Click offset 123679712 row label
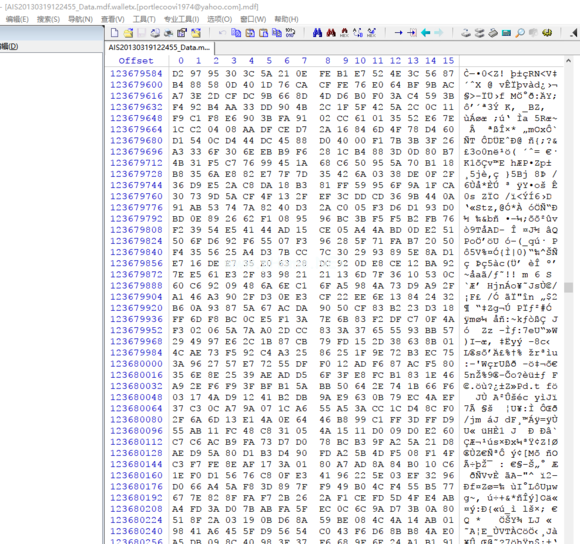The width and height of the screenshot is (580, 544). tap(136, 163)
